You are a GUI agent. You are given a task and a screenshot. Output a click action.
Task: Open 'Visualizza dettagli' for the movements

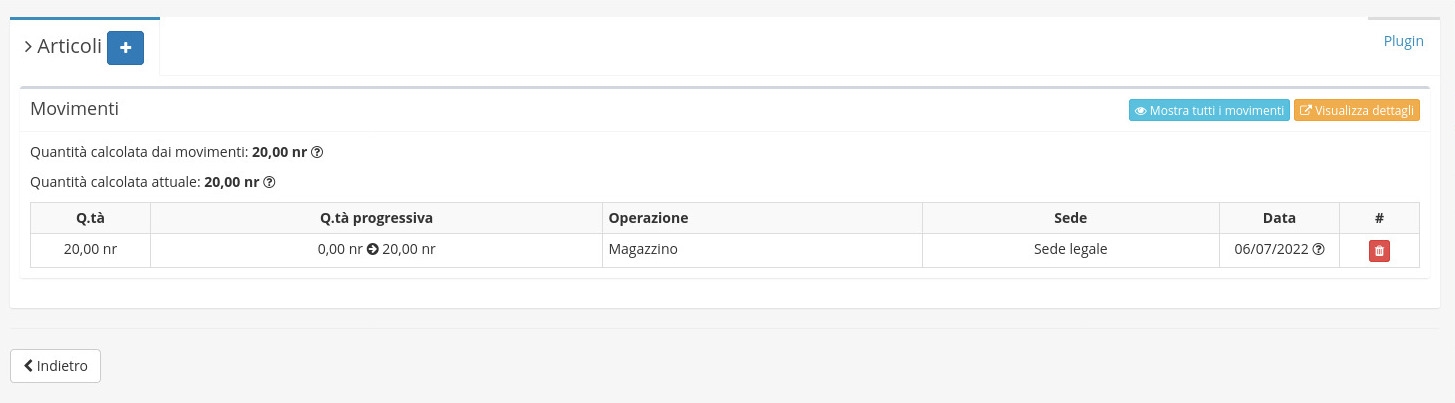tap(1357, 111)
